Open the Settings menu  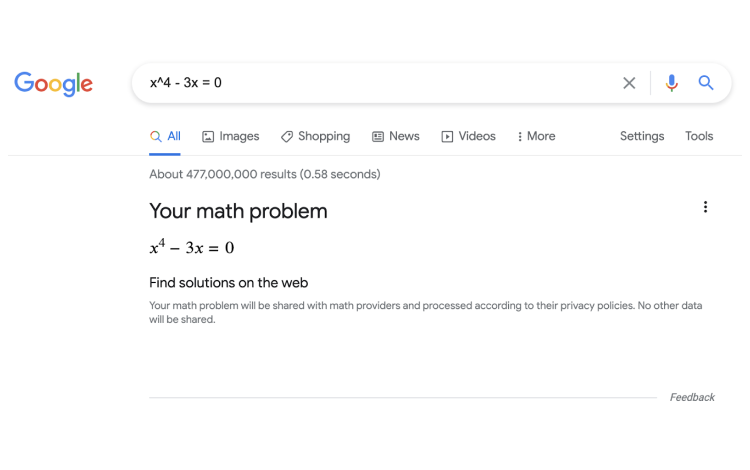(x=642, y=136)
